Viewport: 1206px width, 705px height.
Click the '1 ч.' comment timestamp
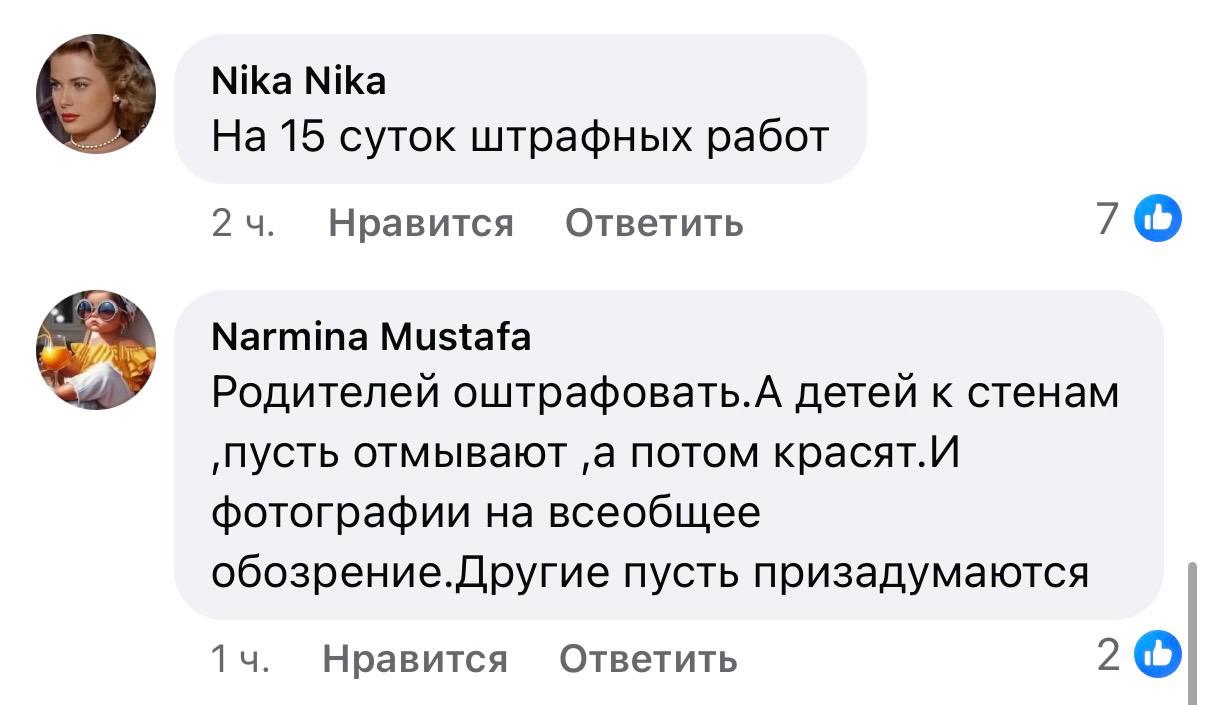coord(240,658)
